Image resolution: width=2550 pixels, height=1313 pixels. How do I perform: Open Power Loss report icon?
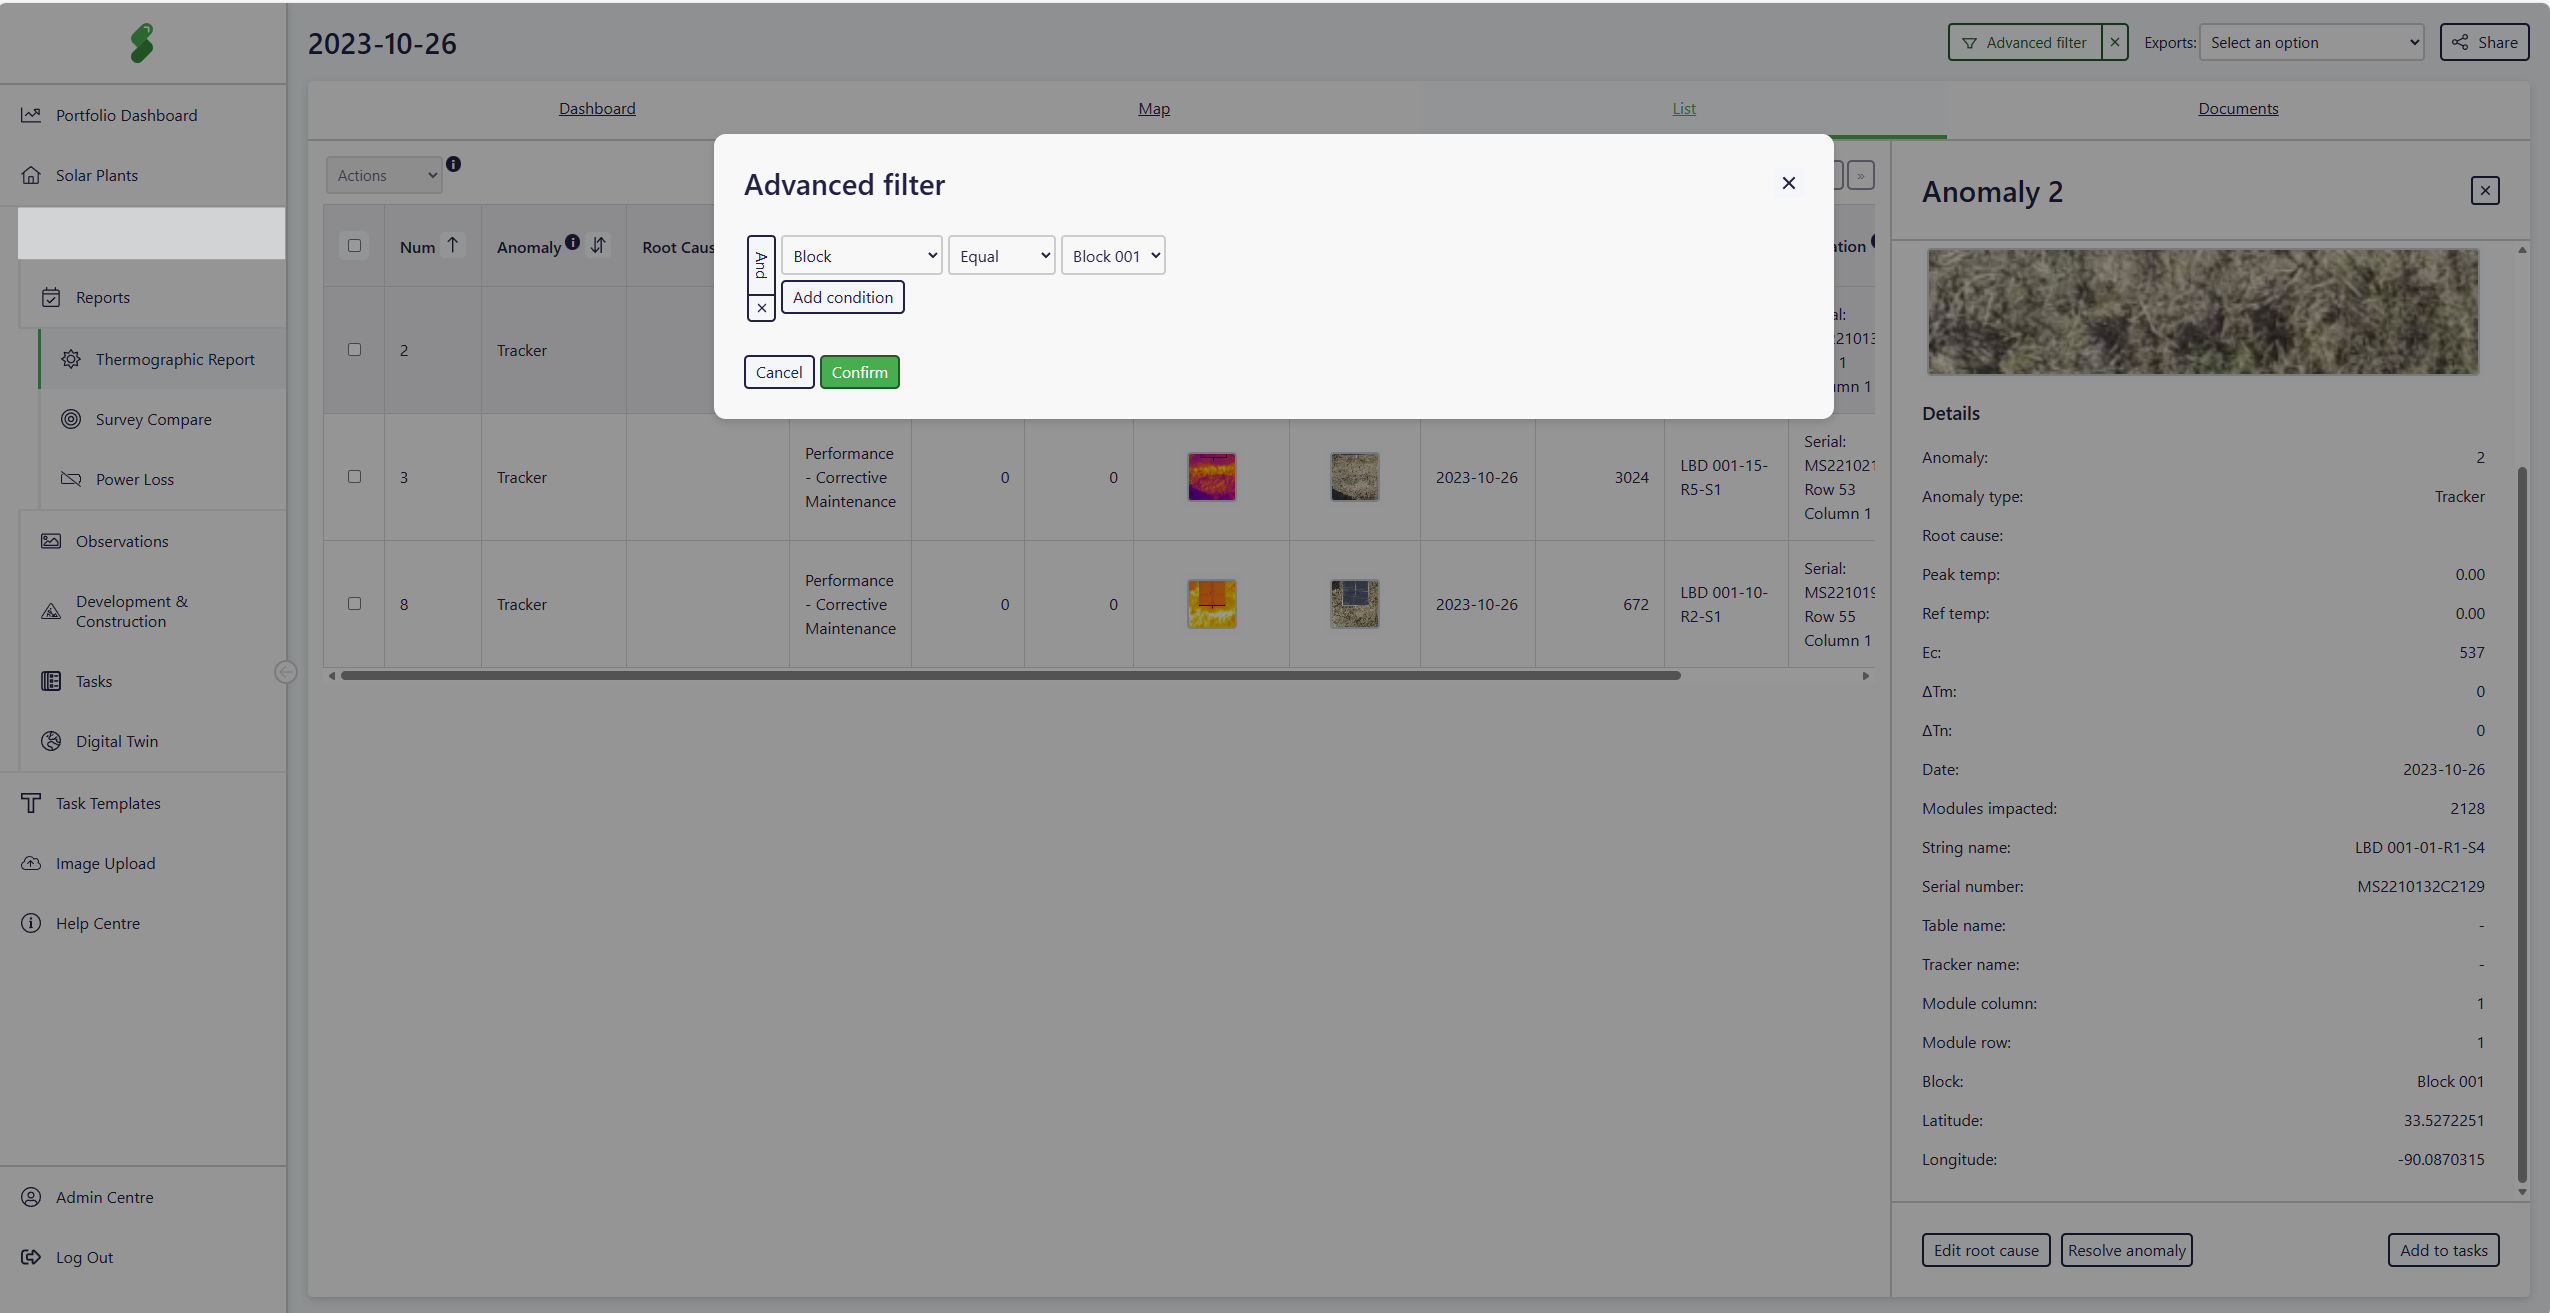point(71,479)
